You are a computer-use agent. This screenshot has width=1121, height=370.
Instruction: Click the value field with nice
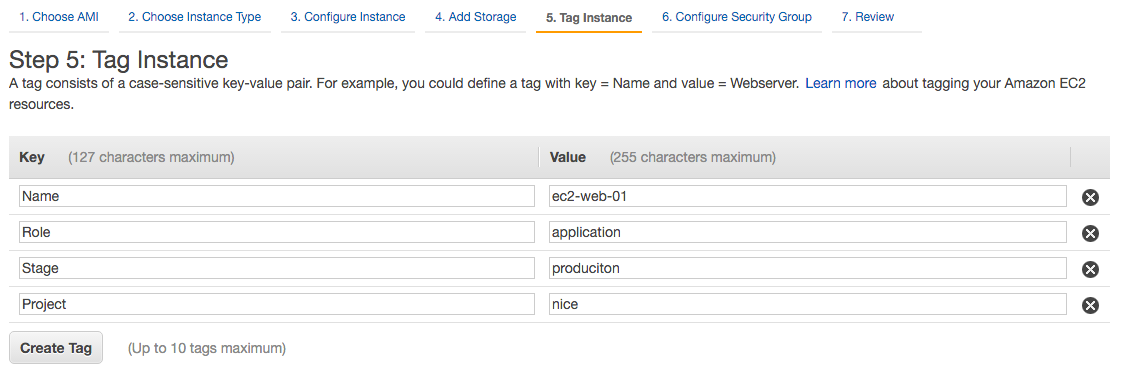coord(808,304)
